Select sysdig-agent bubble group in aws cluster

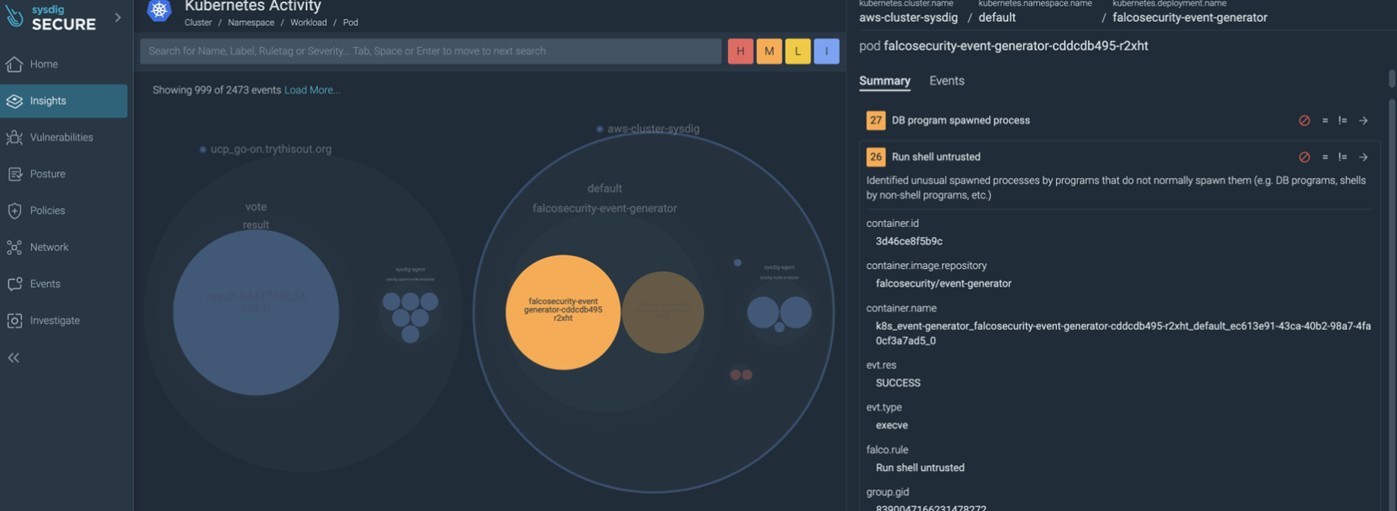780,313
